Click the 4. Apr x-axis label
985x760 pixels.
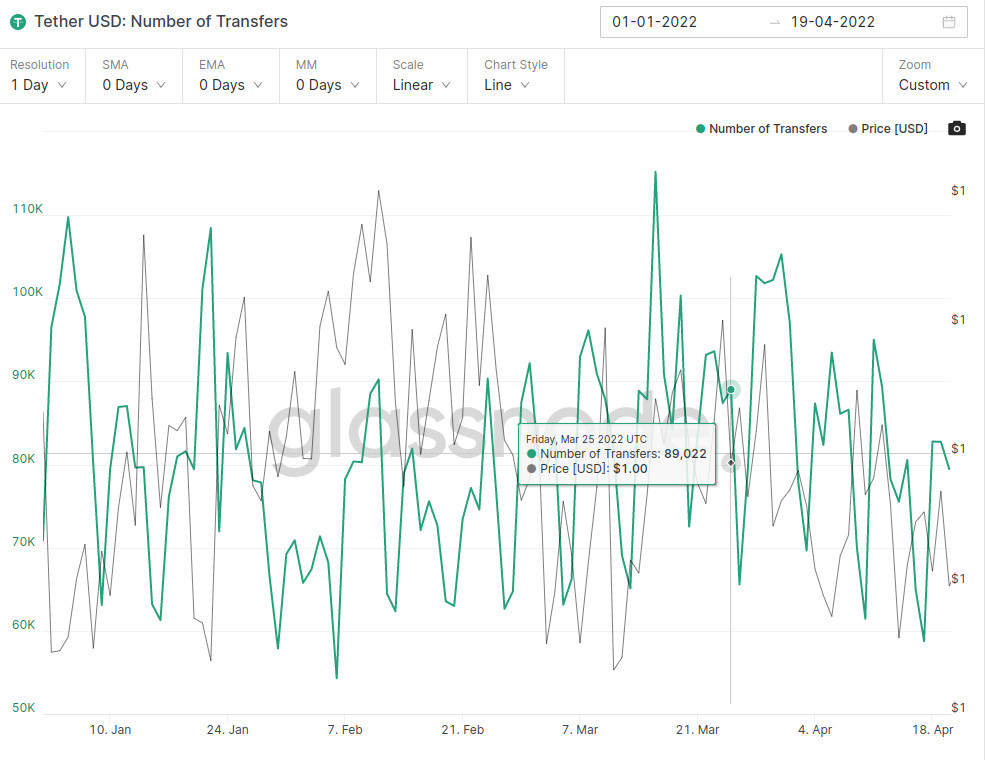(815, 730)
